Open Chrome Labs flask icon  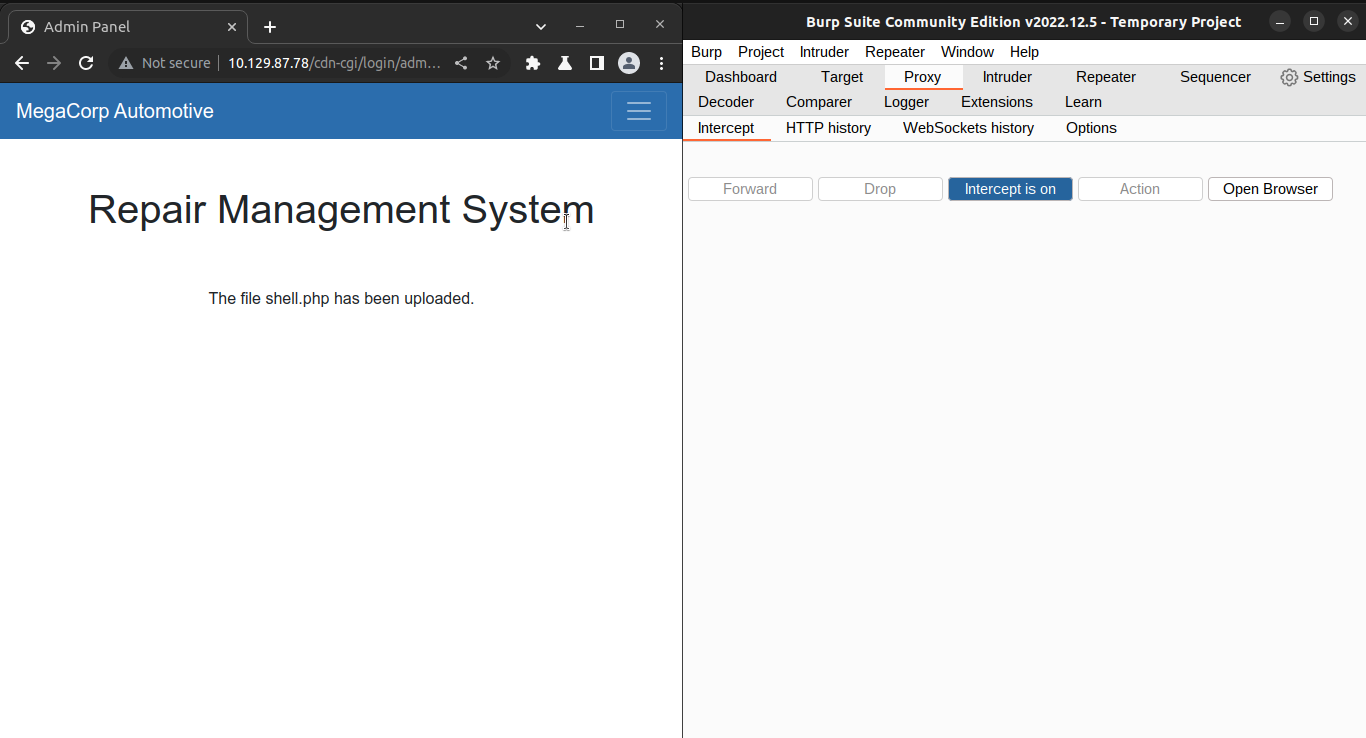click(x=565, y=63)
